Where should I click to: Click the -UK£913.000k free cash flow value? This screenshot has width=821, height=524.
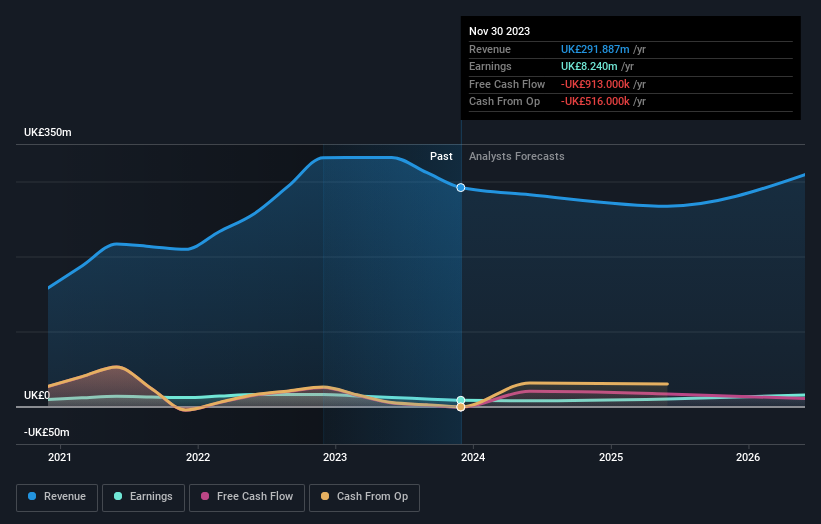(595, 84)
